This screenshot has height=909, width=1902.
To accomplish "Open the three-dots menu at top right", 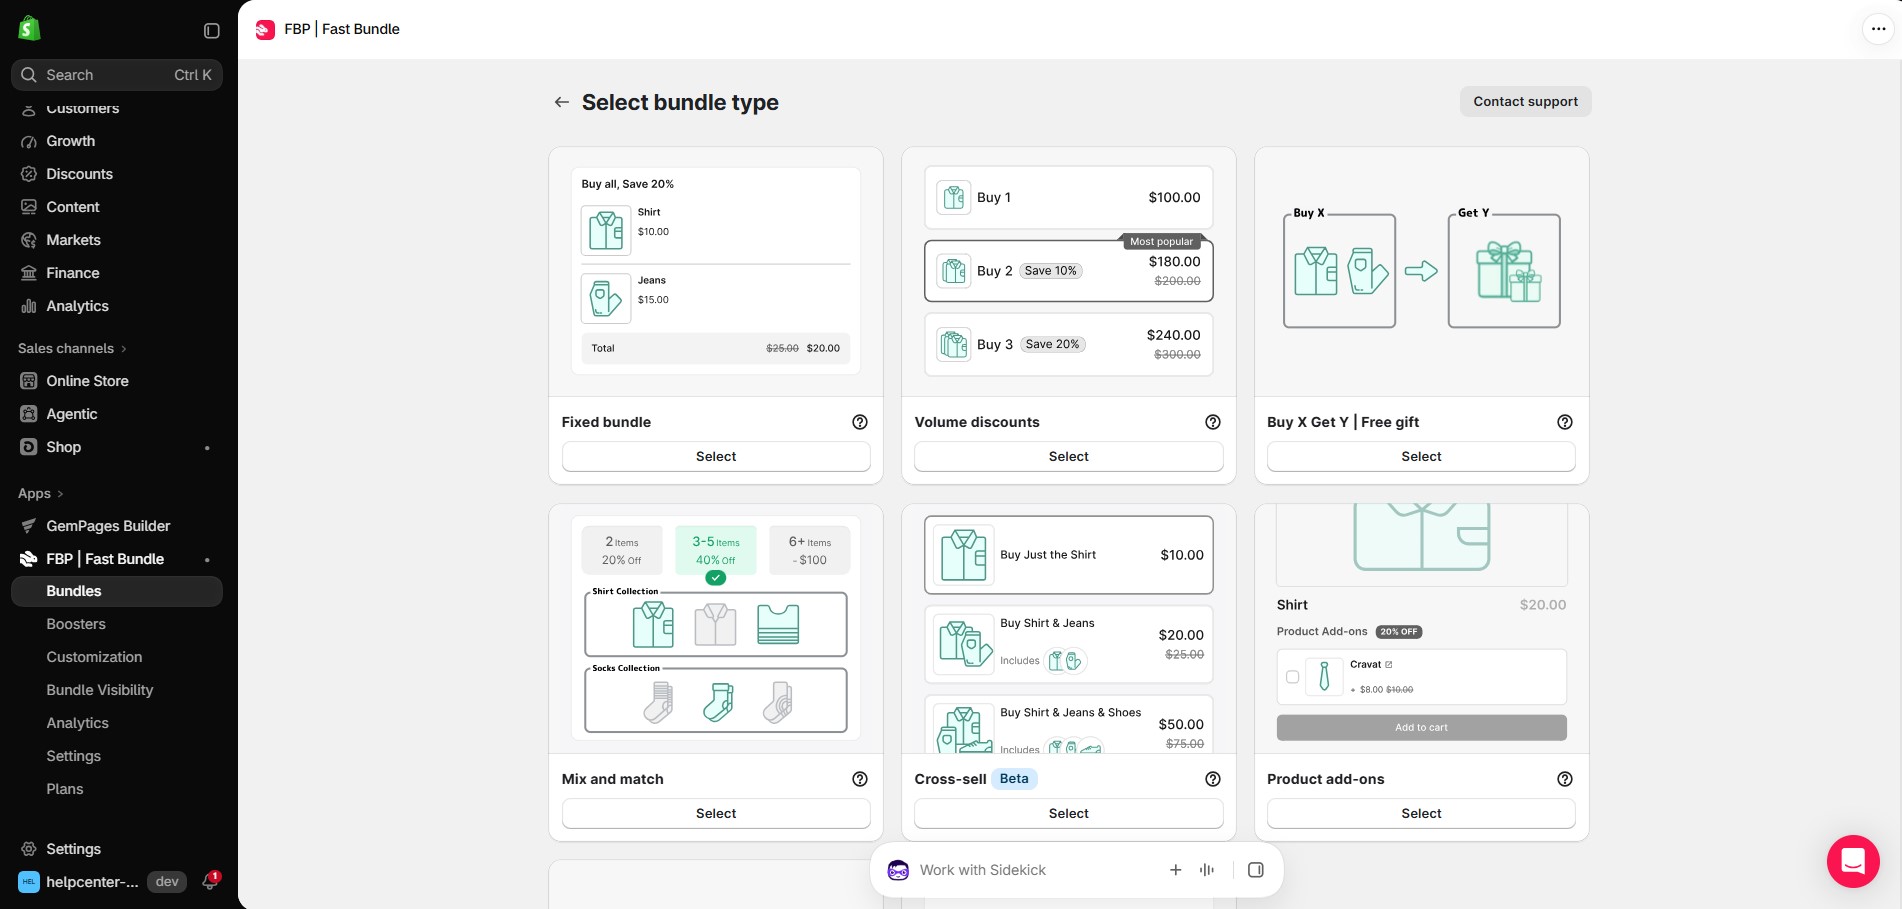I will coord(1878,29).
